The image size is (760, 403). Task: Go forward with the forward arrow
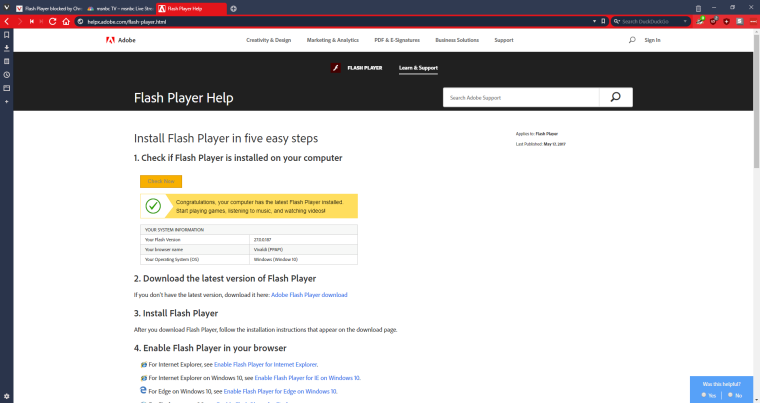tap(20, 21)
